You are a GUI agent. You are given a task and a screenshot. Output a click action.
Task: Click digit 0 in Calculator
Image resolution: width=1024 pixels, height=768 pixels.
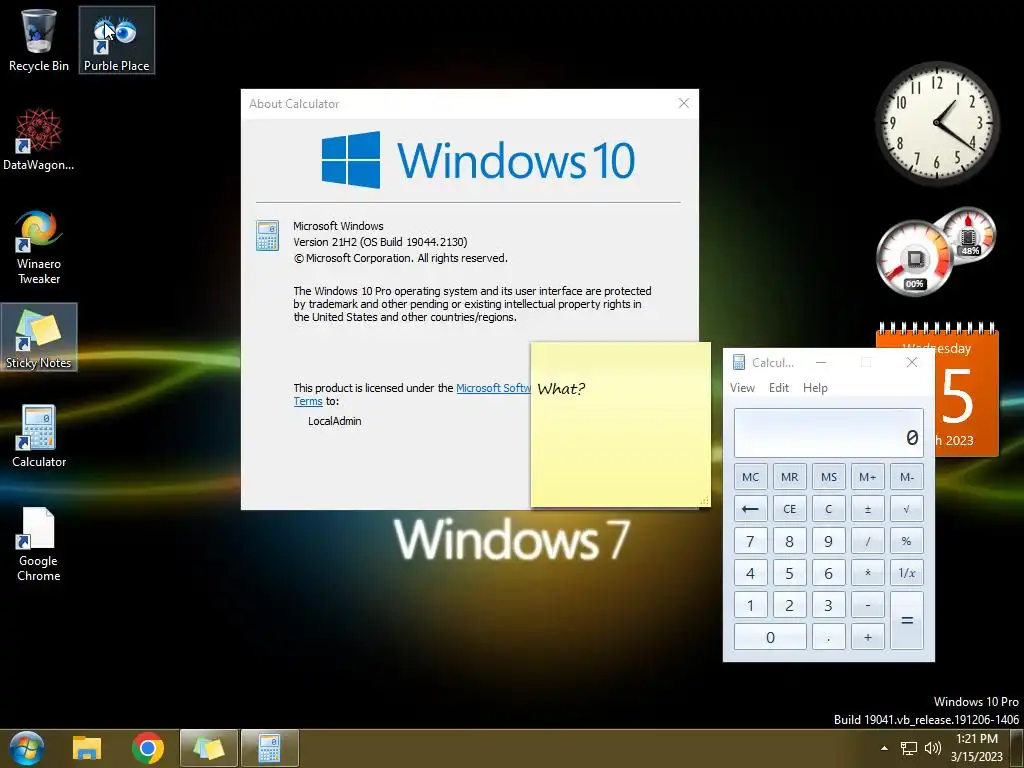(770, 637)
